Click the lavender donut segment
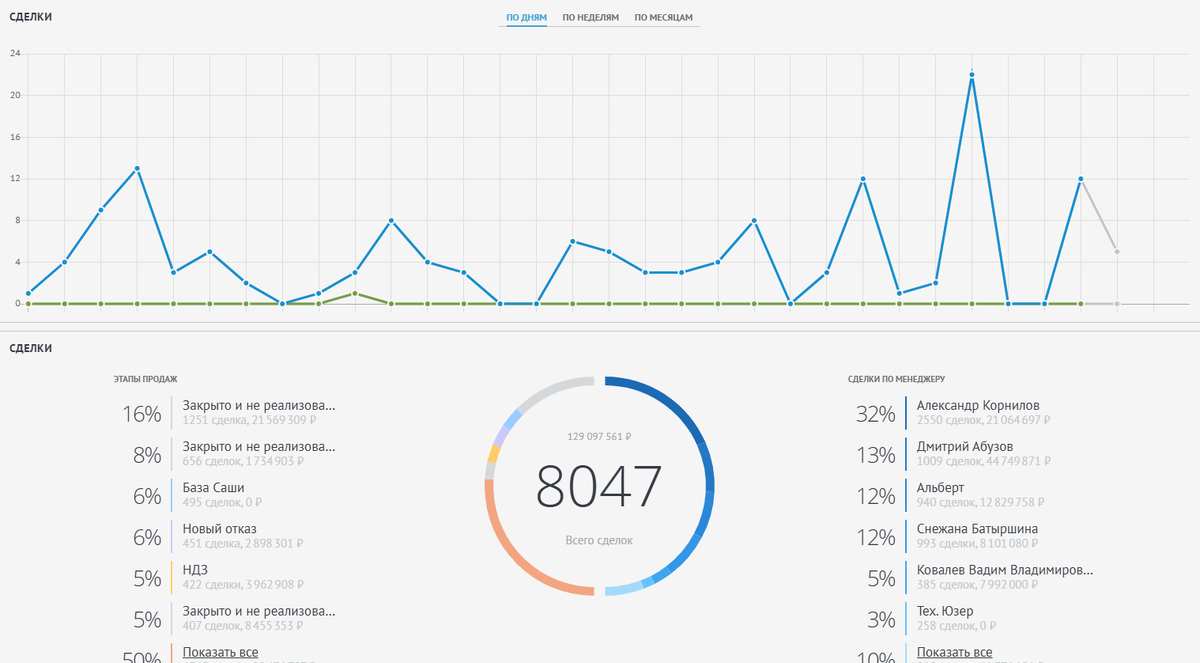This screenshot has width=1200, height=663. coord(500,434)
